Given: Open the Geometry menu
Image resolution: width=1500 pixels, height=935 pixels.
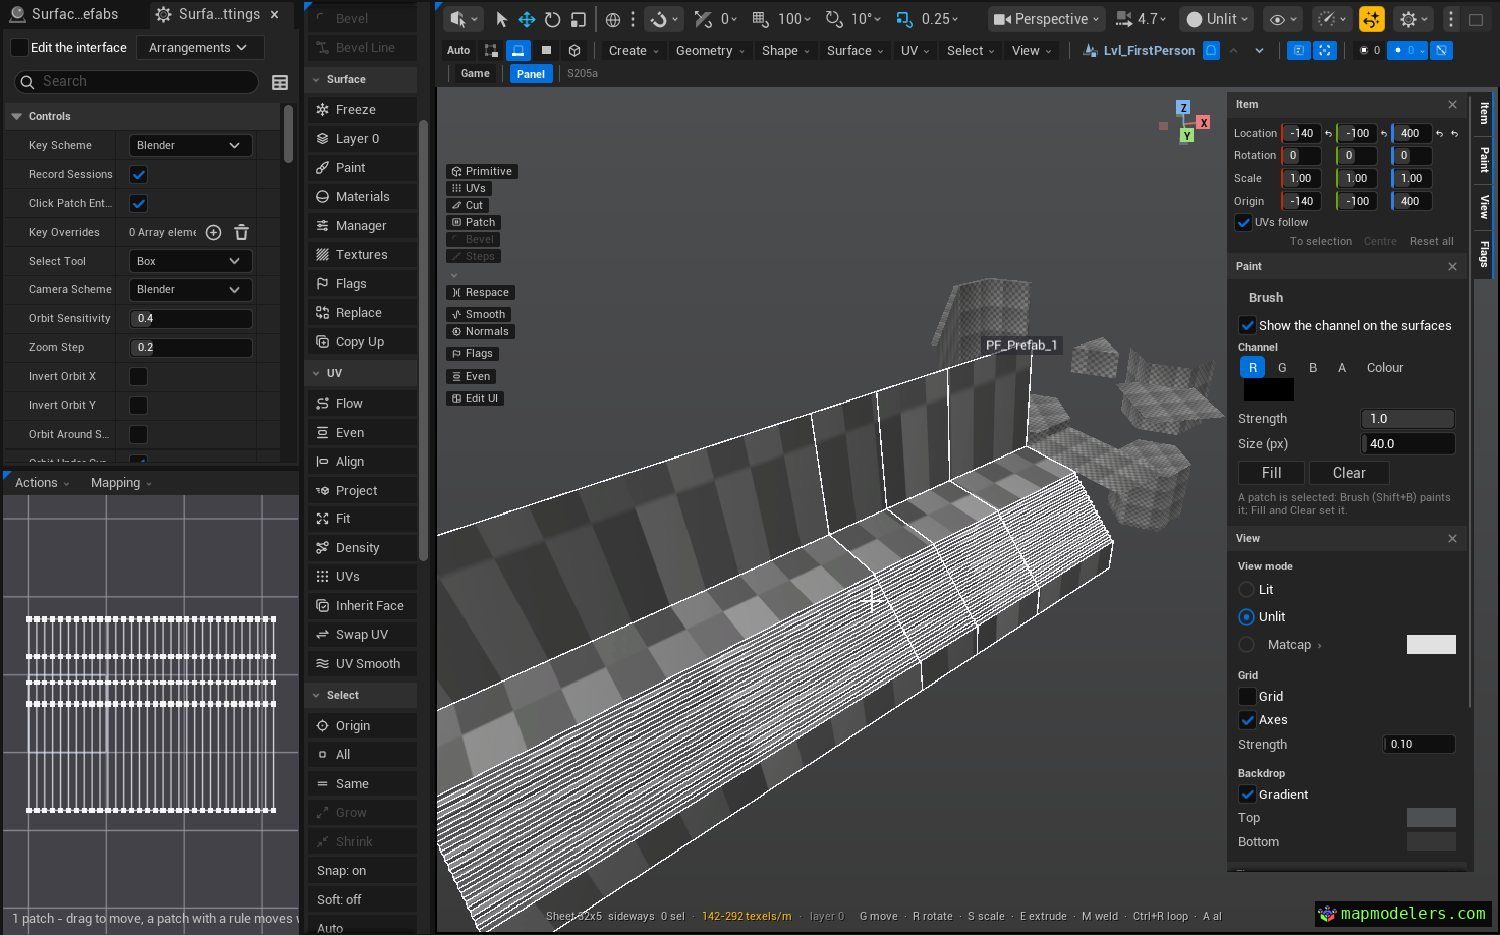Looking at the screenshot, I should 710,51.
